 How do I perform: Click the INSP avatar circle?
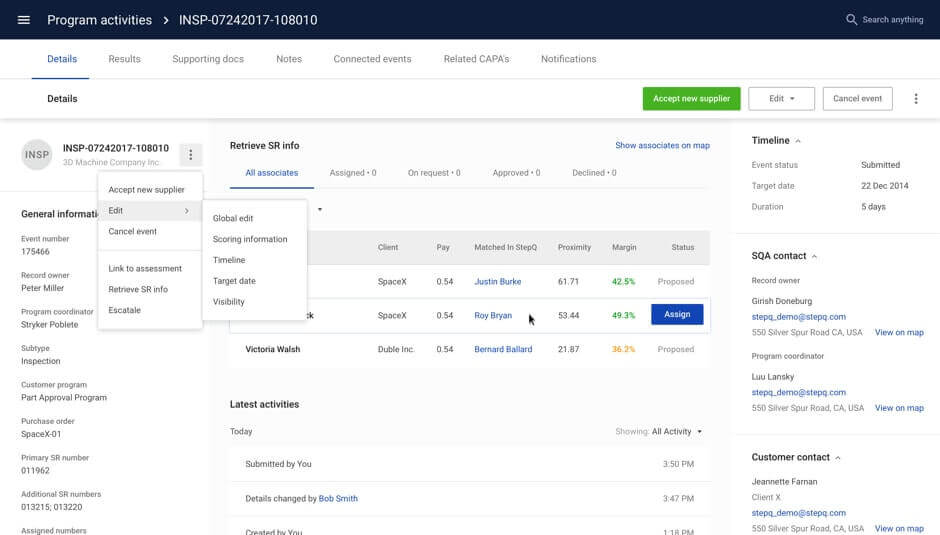(37, 155)
